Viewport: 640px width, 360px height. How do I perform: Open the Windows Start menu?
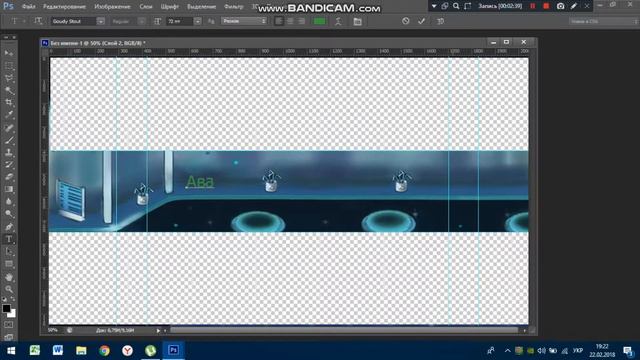click(11, 351)
